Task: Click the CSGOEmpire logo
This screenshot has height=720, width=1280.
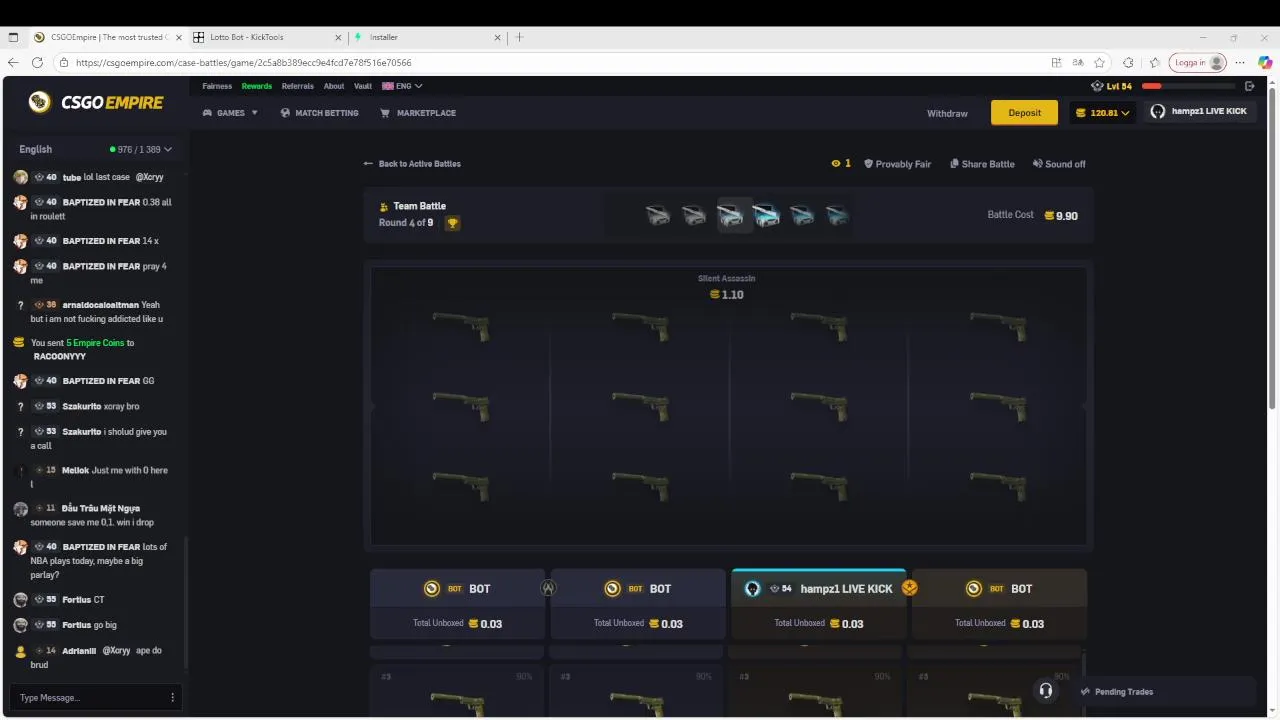Action: pyautogui.click(x=95, y=102)
